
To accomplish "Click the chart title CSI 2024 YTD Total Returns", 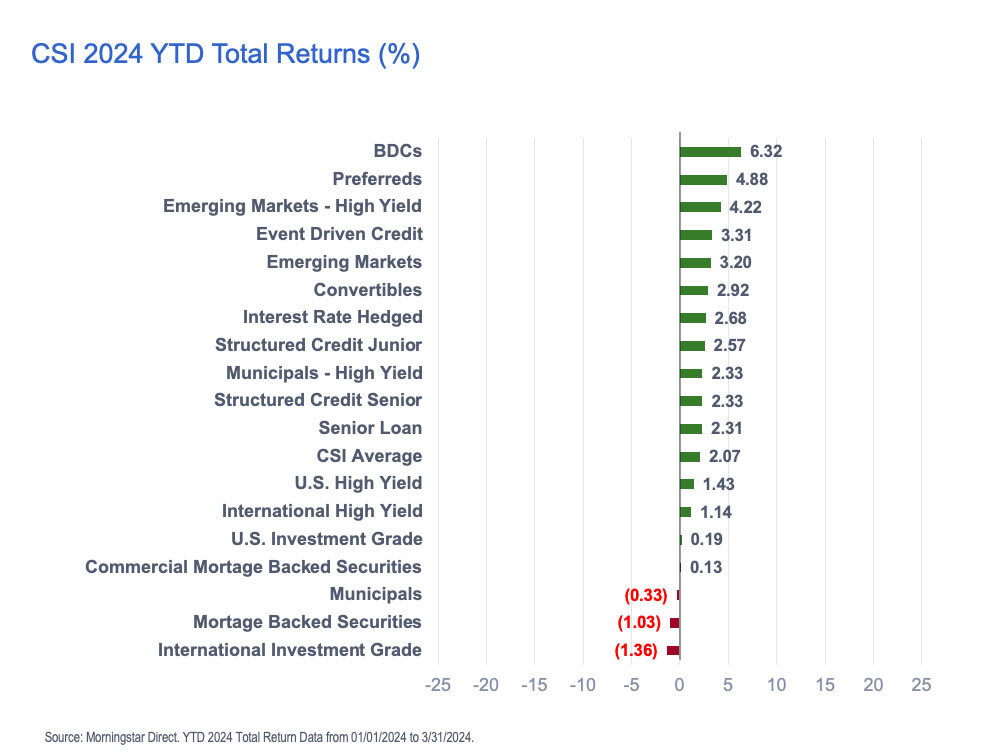I will (225, 54).
